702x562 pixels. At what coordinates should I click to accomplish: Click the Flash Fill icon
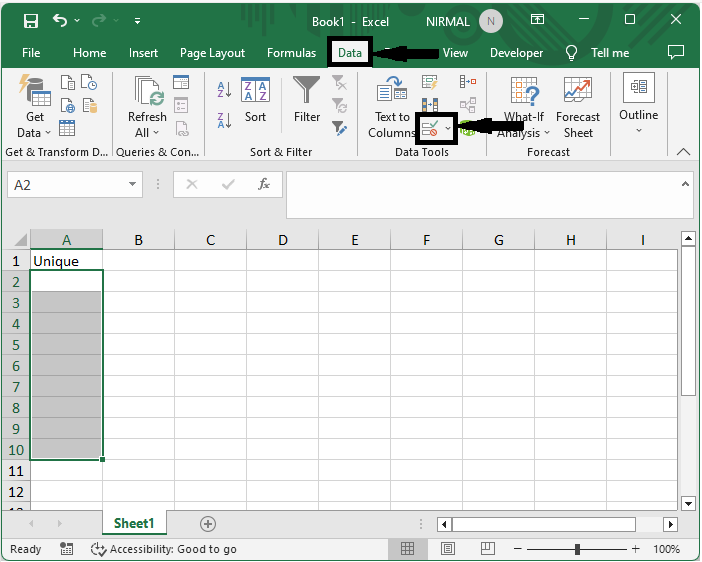pos(430,82)
